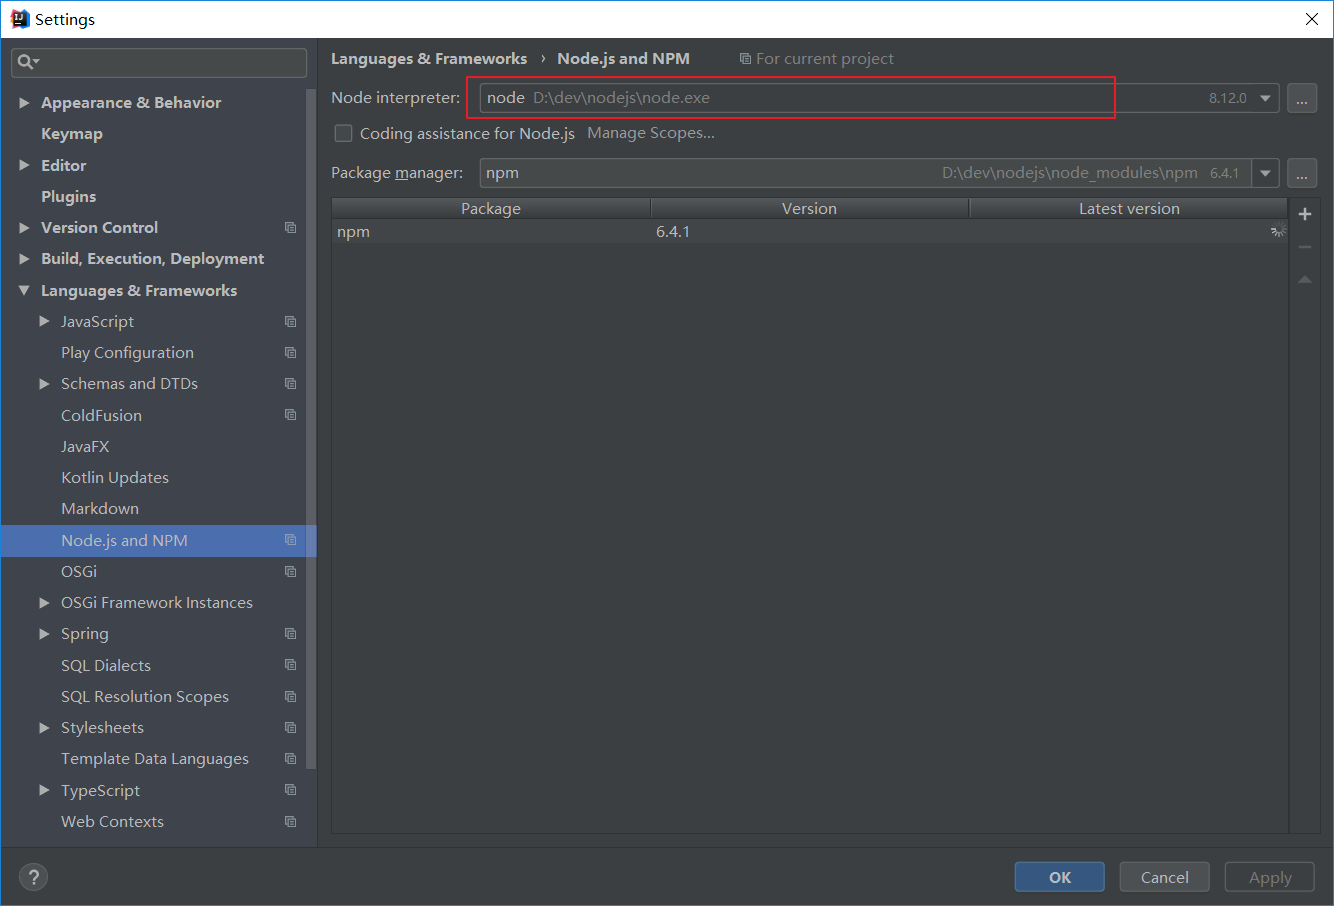Click project-level icon beside Stylesheets
This screenshot has width=1334, height=906.
pos(290,728)
